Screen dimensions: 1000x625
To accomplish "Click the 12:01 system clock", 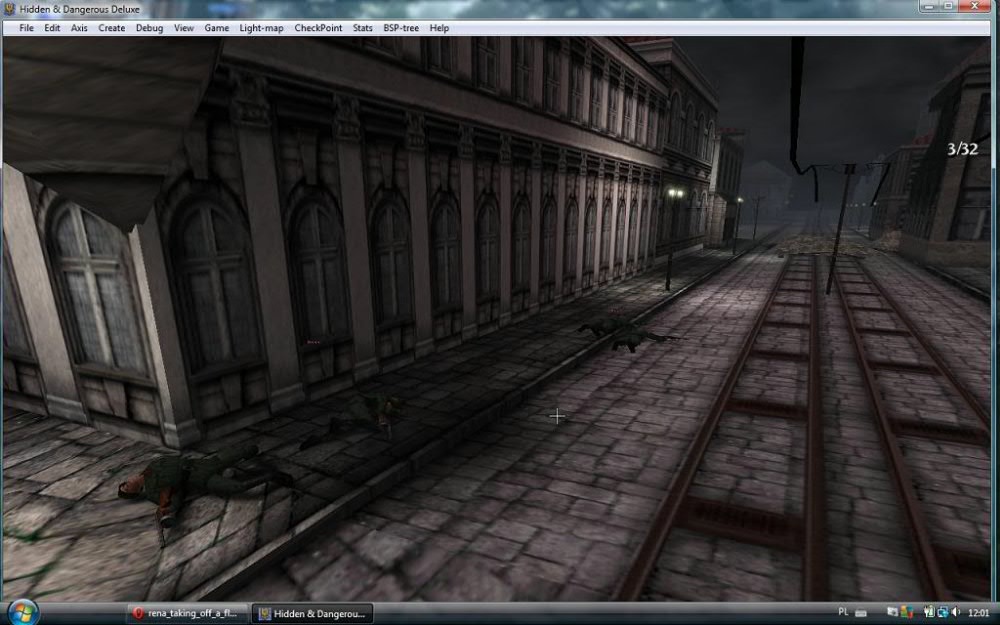I will pos(978,613).
